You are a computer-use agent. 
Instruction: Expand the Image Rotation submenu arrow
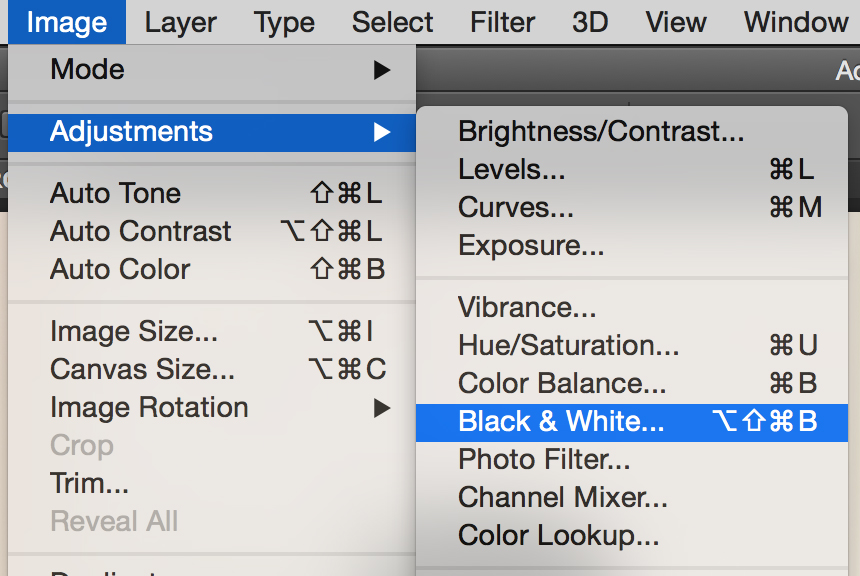click(382, 408)
